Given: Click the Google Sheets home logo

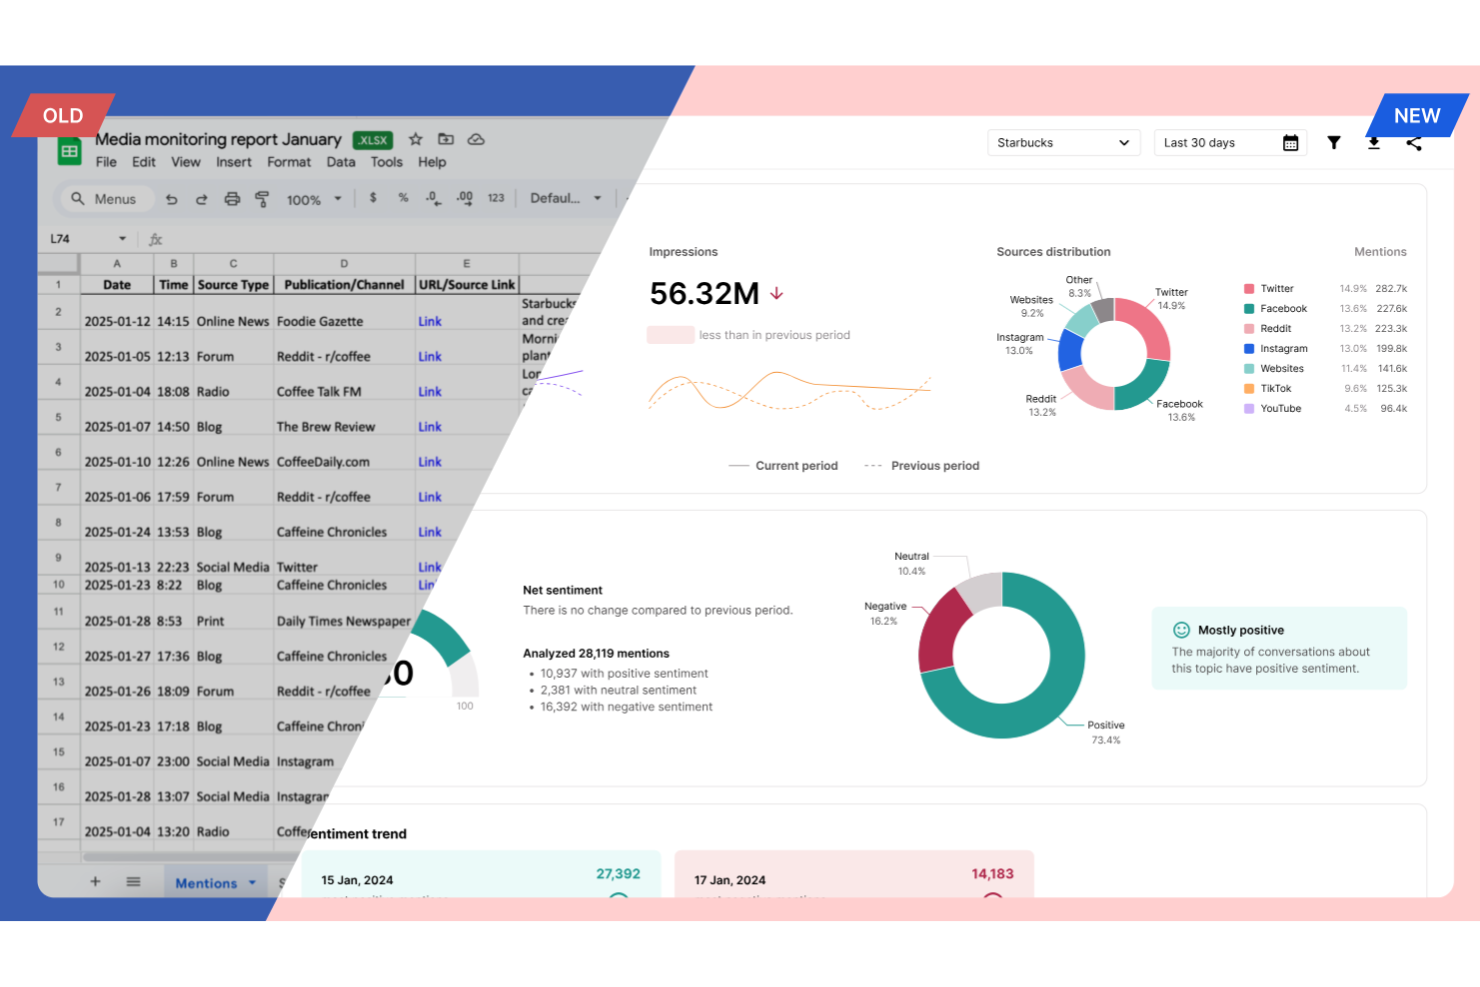Looking at the screenshot, I should coord(69,151).
